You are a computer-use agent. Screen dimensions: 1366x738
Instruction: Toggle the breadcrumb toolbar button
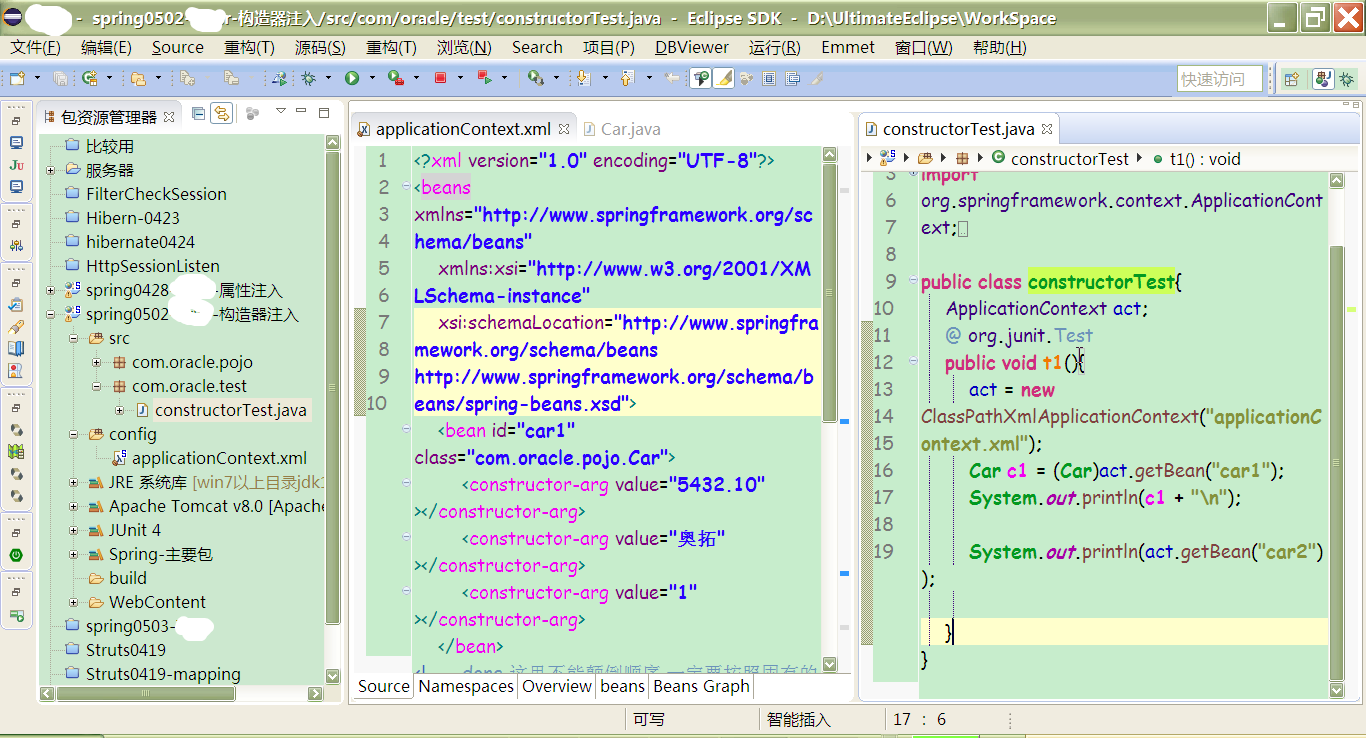(x=700, y=78)
